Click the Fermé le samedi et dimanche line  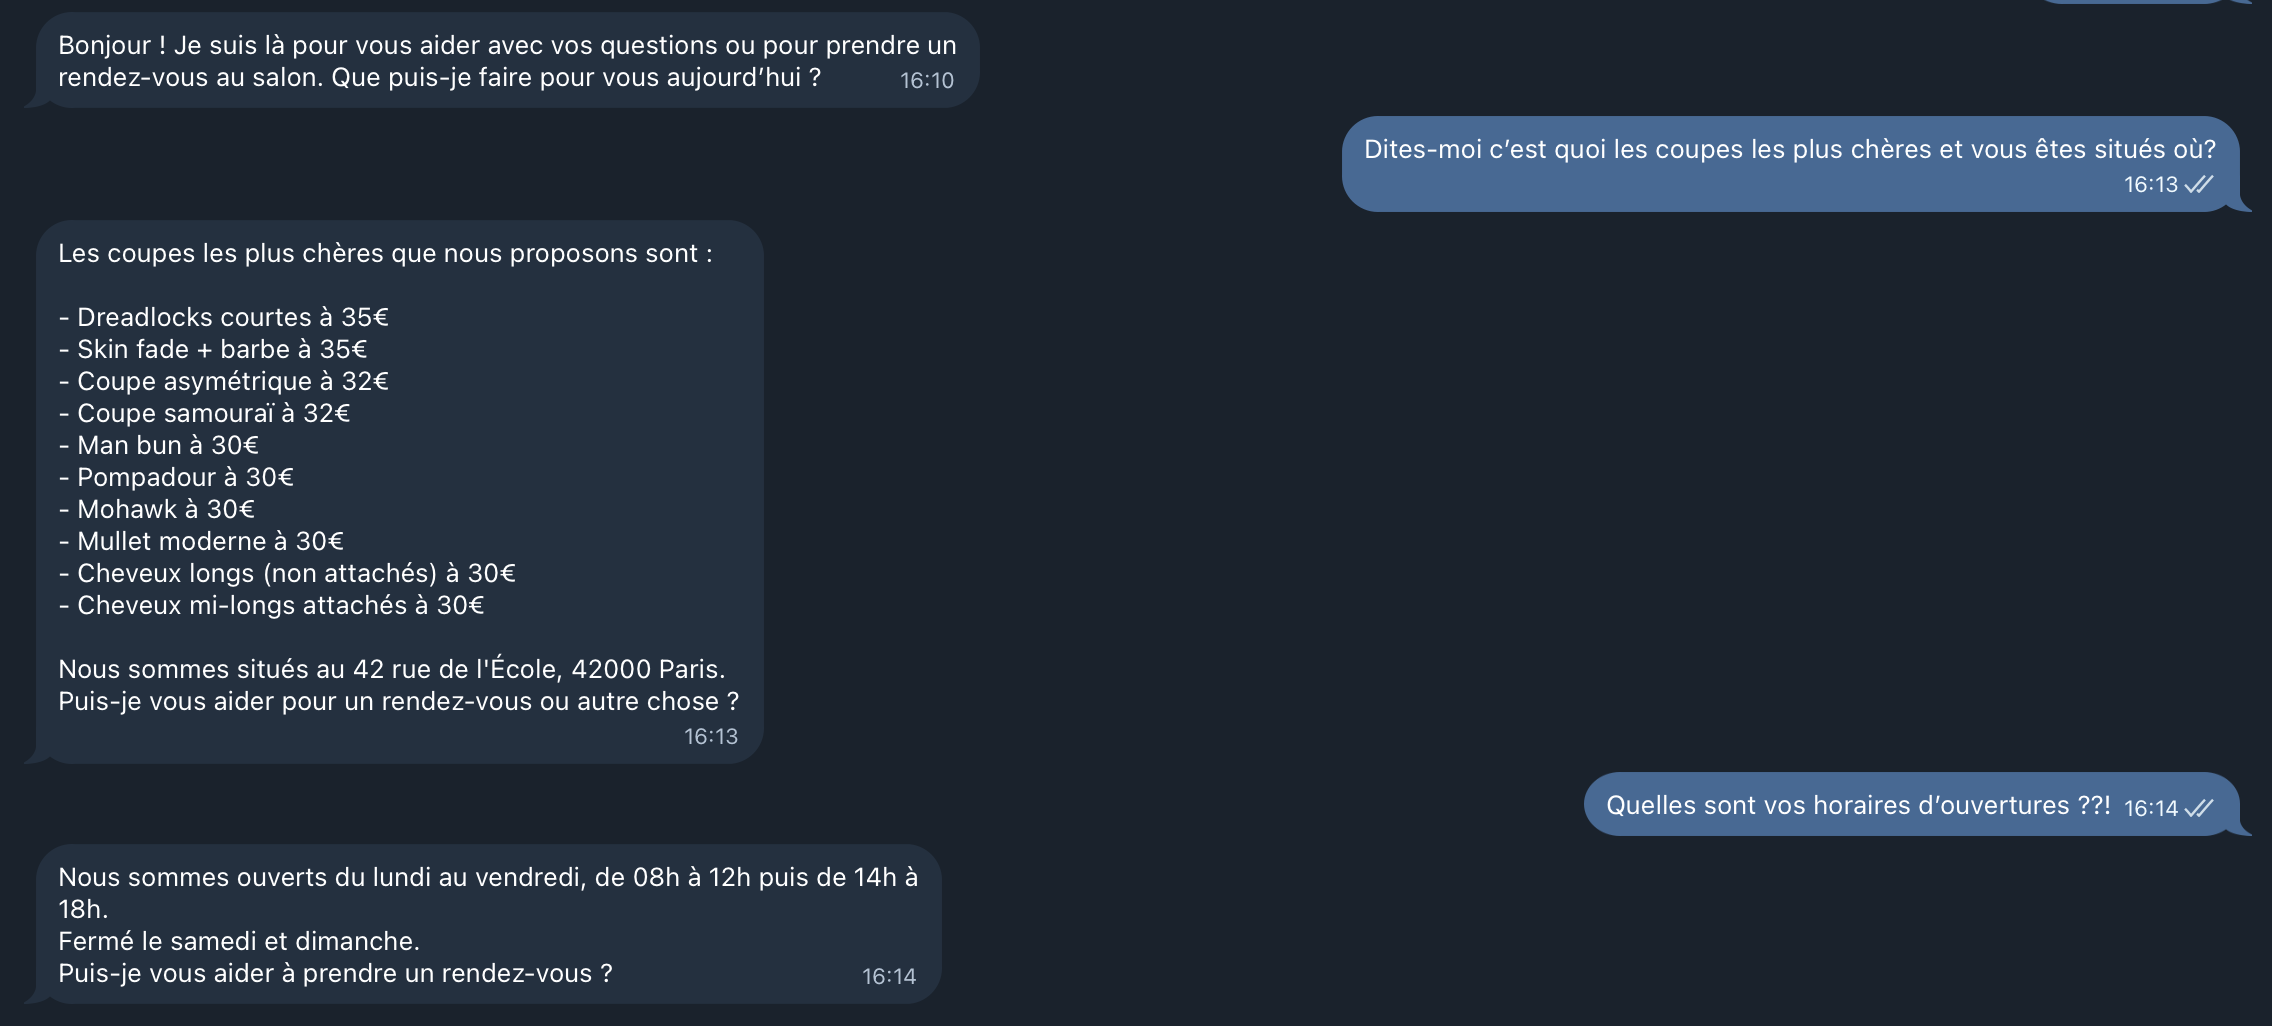[x=239, y=941]
